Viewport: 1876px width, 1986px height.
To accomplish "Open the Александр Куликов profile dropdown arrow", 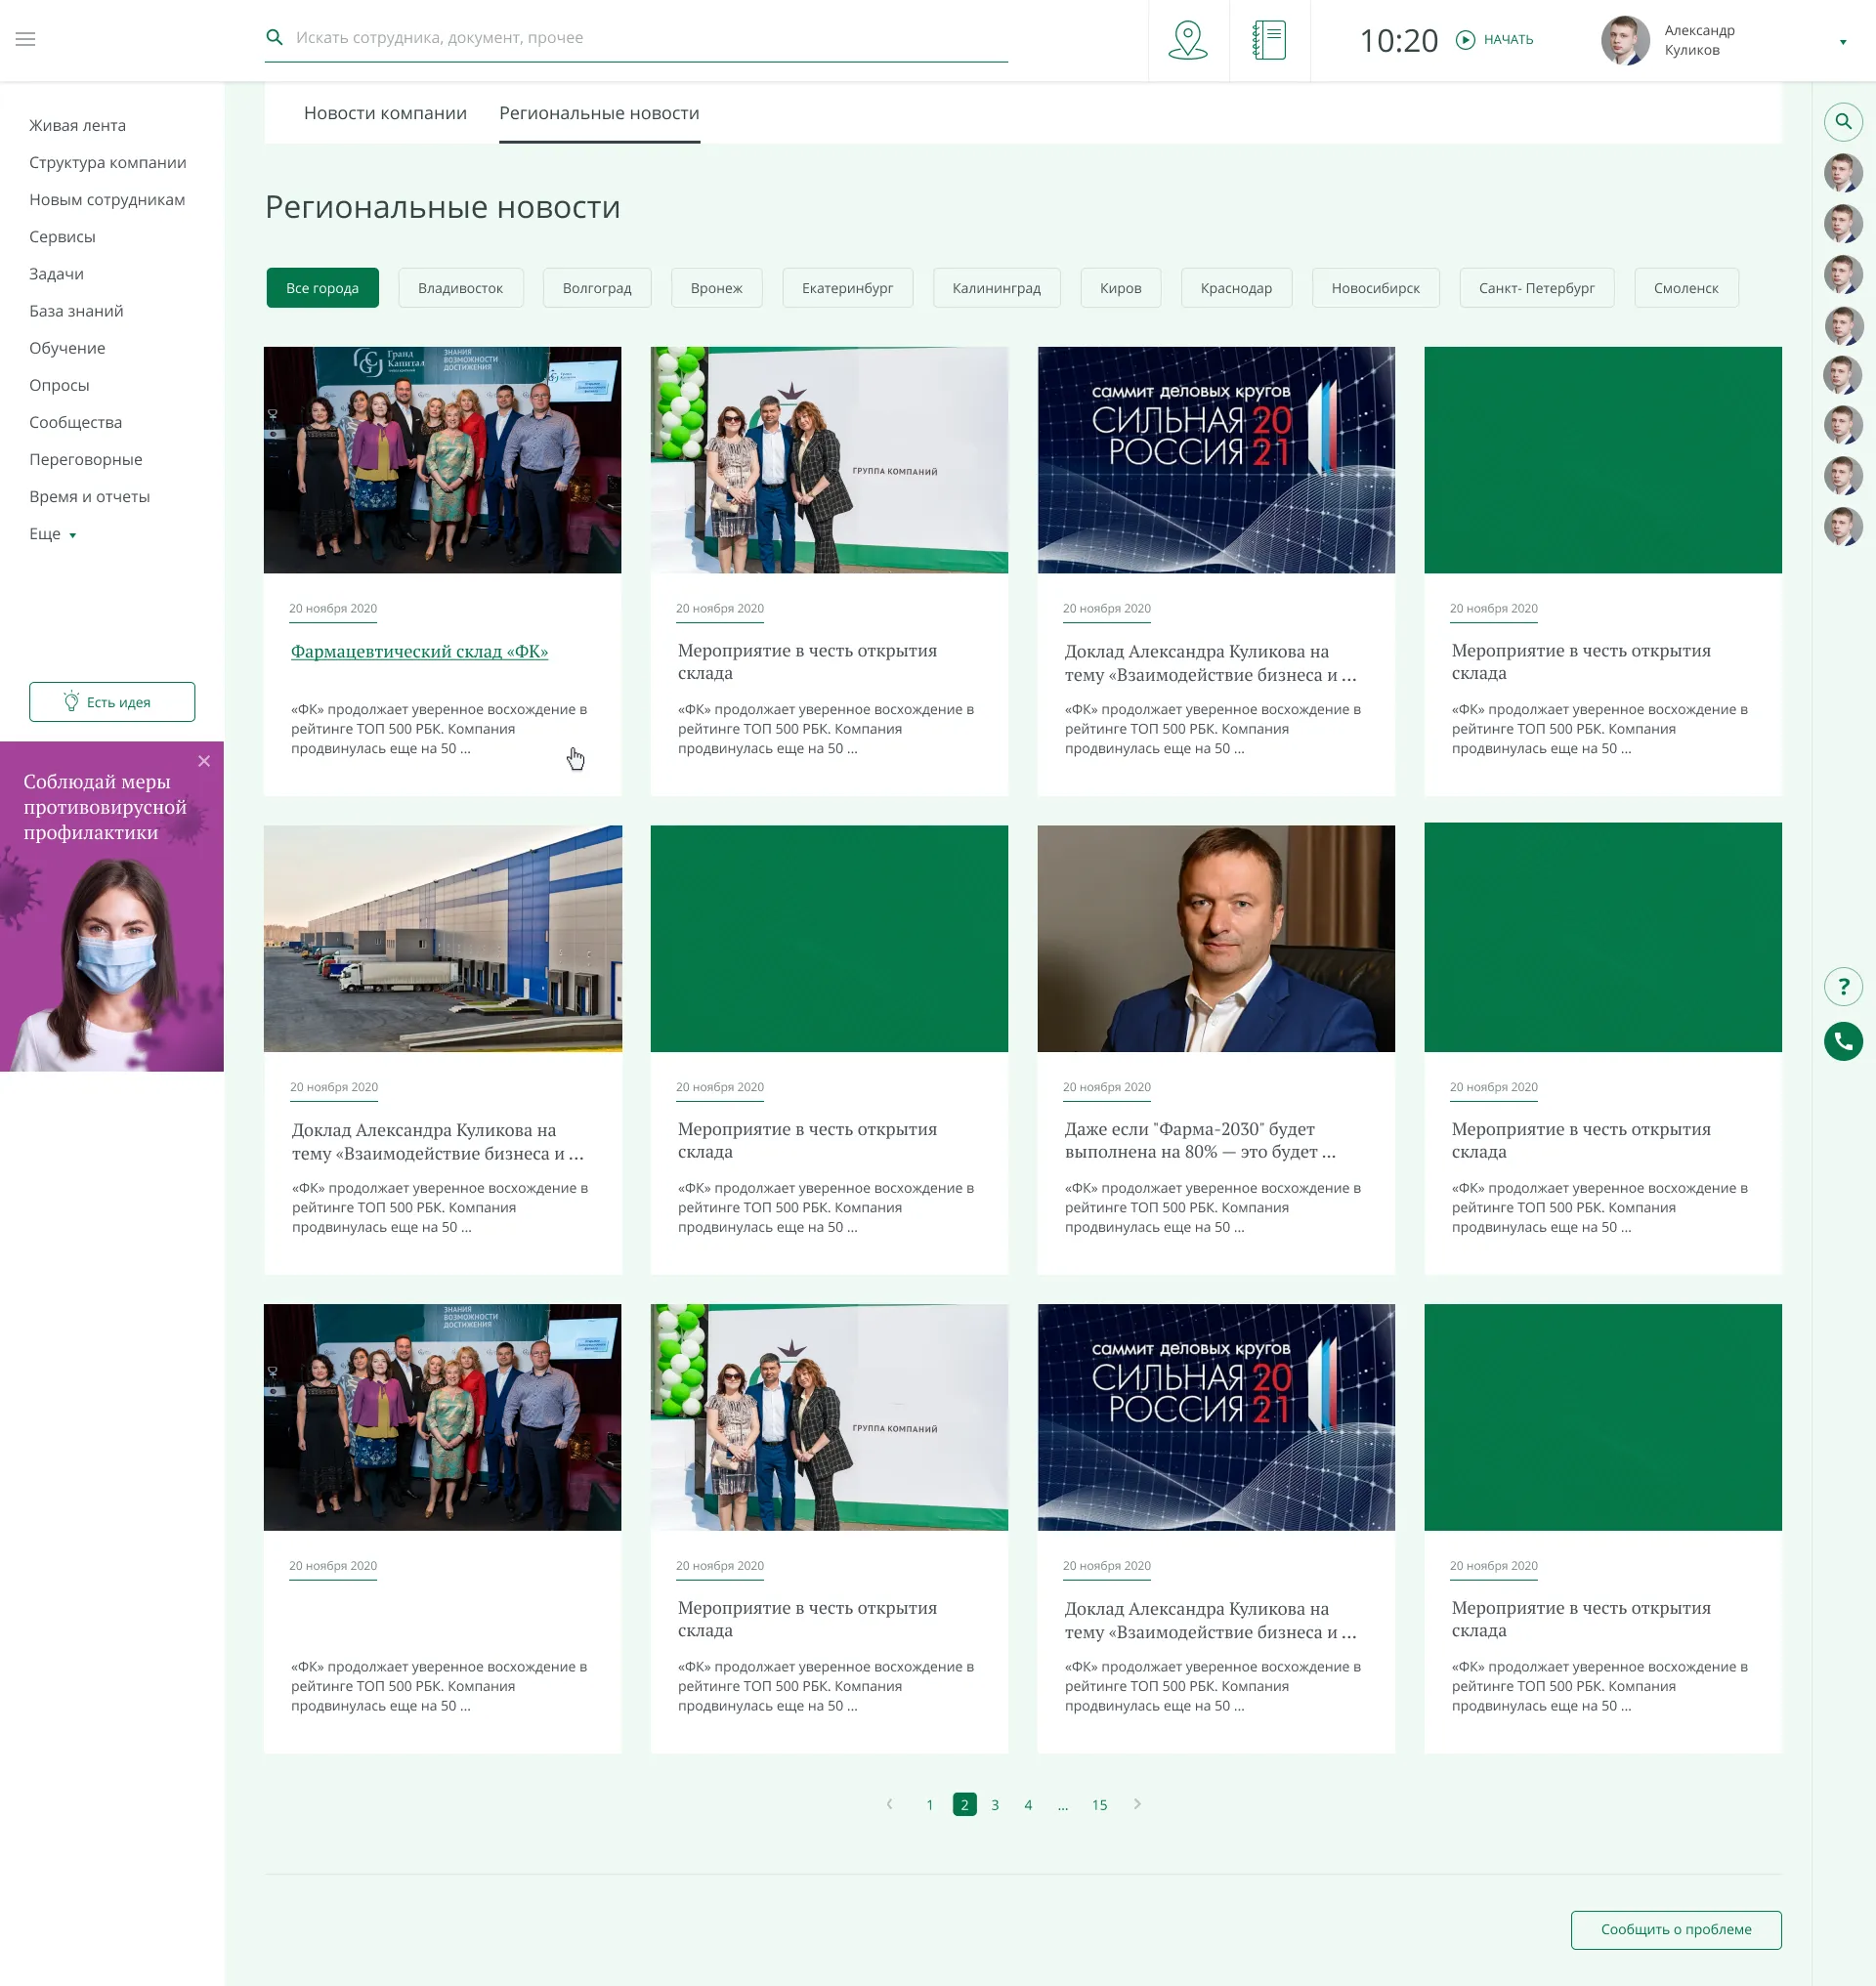I will coord(1842,42).
